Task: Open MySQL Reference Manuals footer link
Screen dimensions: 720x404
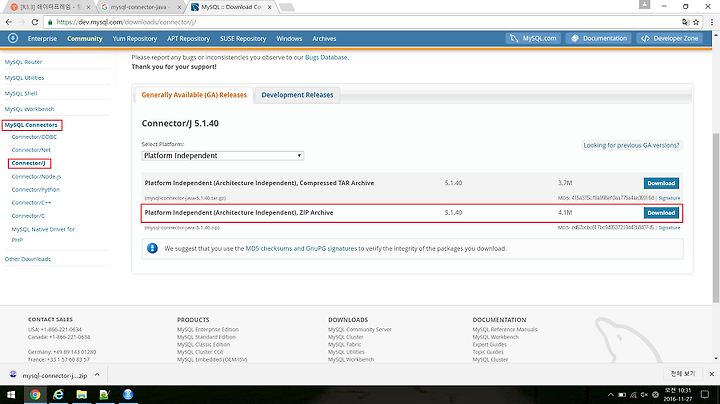Action: [x=505, y=329]
